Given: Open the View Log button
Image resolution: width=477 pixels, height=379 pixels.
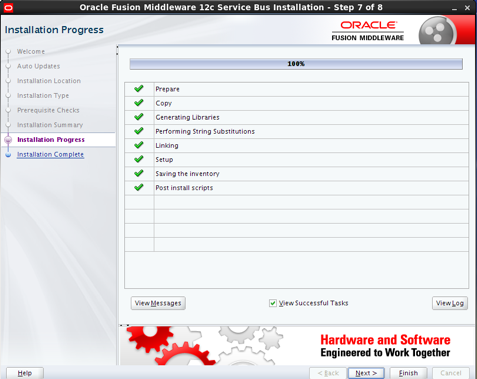Looking at the screenshot, I should (x=450, y=303).
